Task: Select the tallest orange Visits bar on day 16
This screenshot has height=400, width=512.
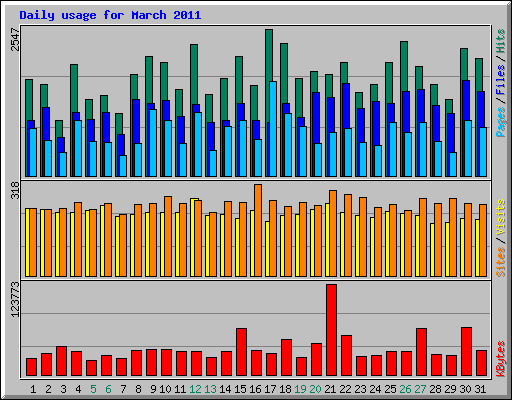Action: click(258, 230)
